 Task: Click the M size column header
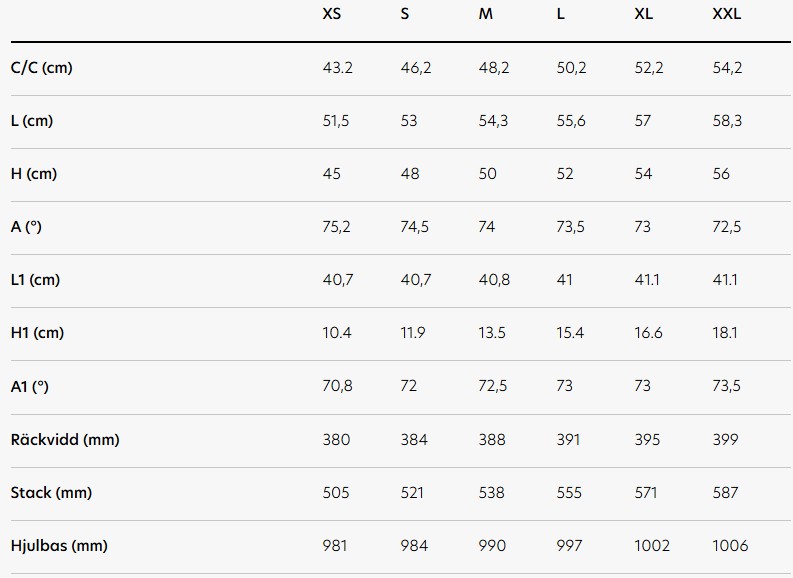point(486,14)
